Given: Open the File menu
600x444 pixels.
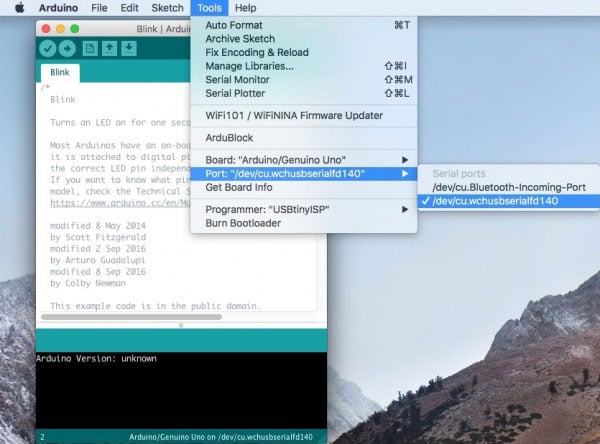Looking at the screenshot, I should pyautogui.click(x=99, y=8).
